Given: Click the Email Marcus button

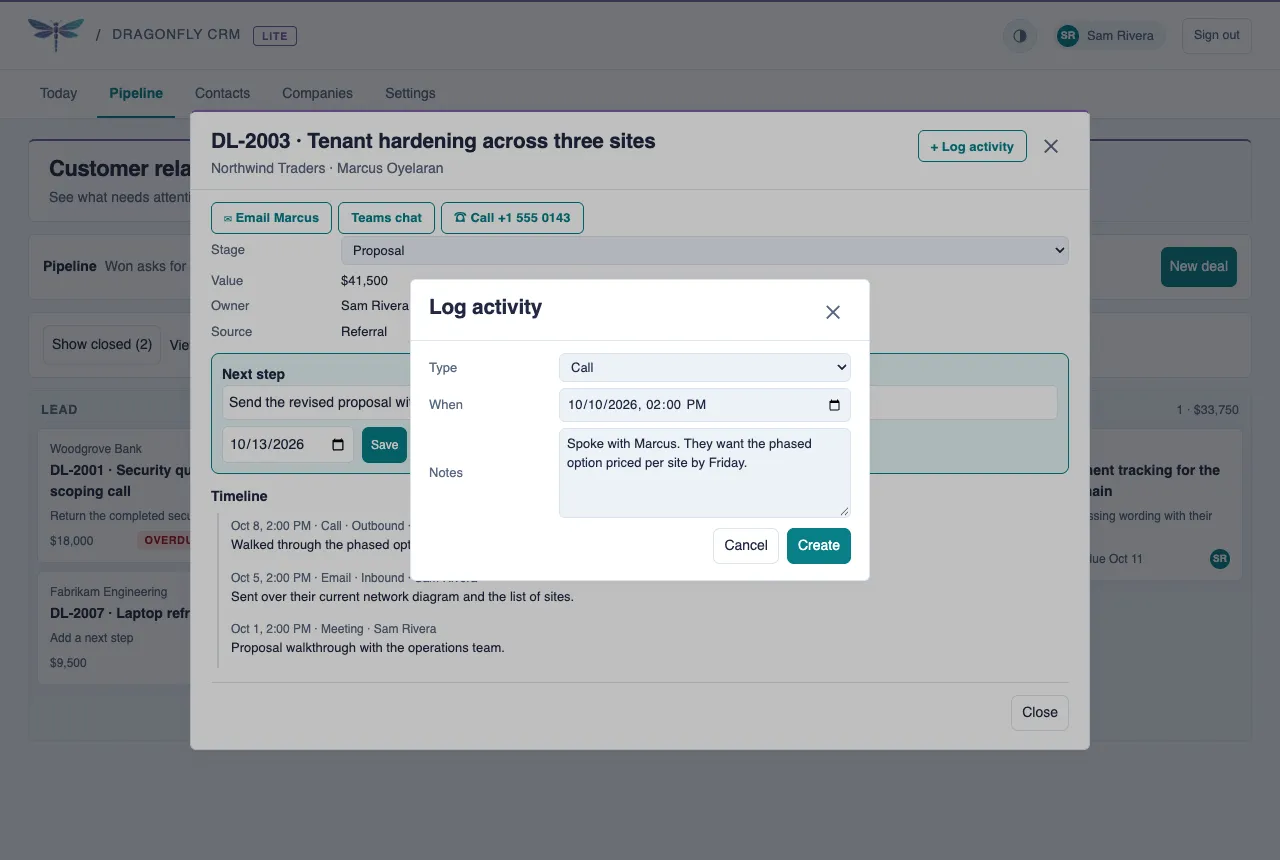Looking at the screenshot, I should pyautogui.click(x=271, y=218).
